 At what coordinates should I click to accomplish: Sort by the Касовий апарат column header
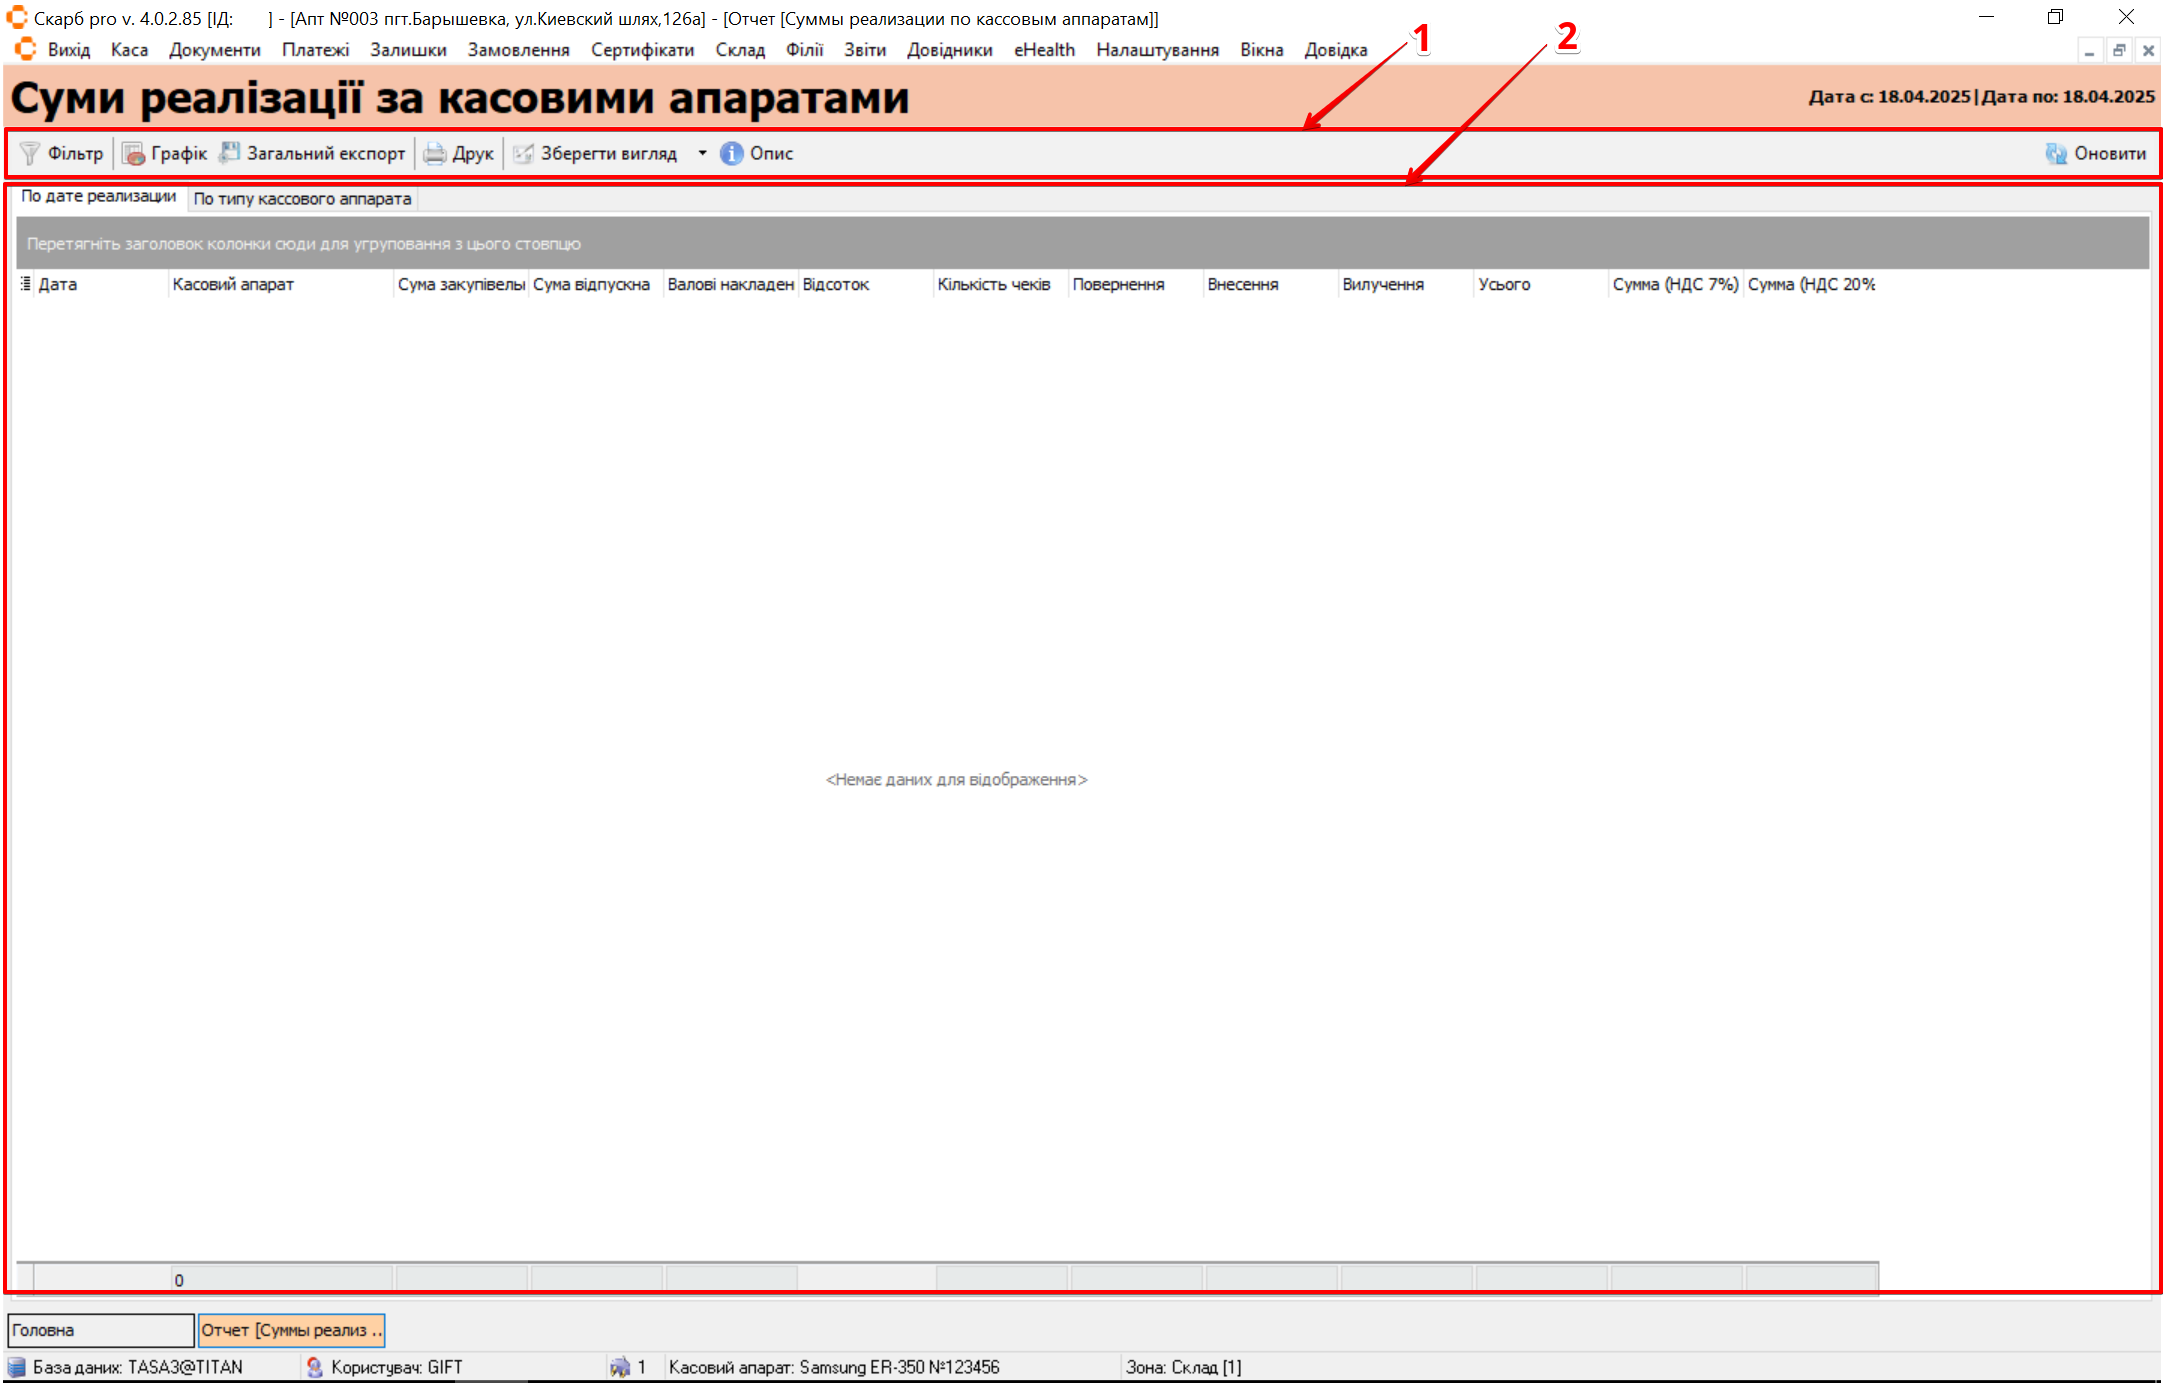(233, 284)
